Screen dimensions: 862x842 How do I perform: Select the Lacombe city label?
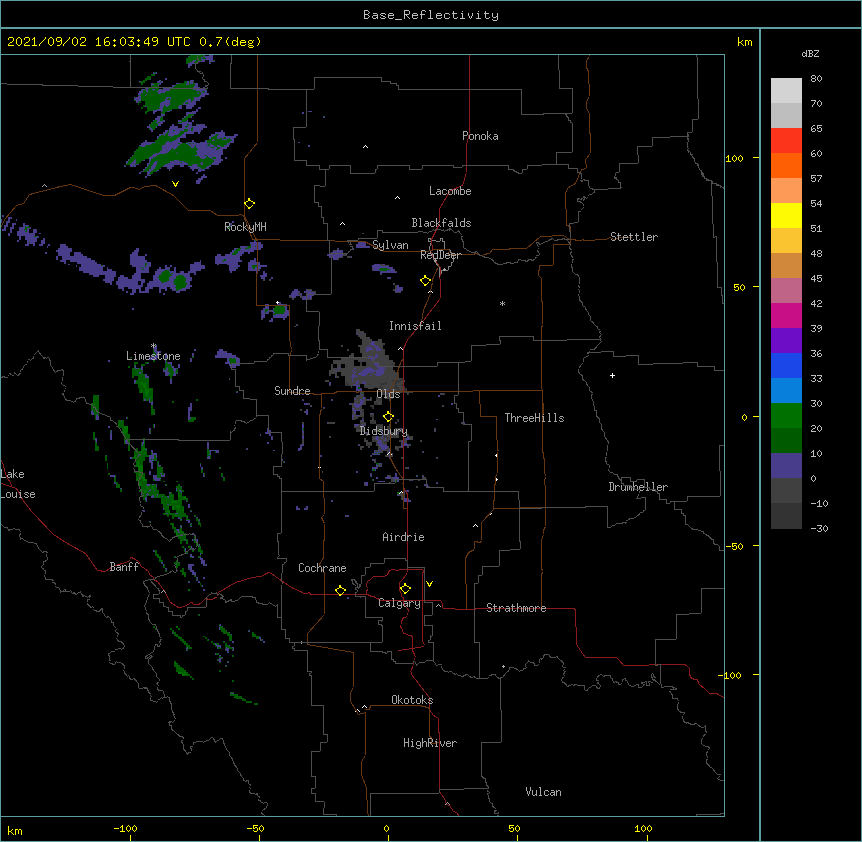pos(450,191)
